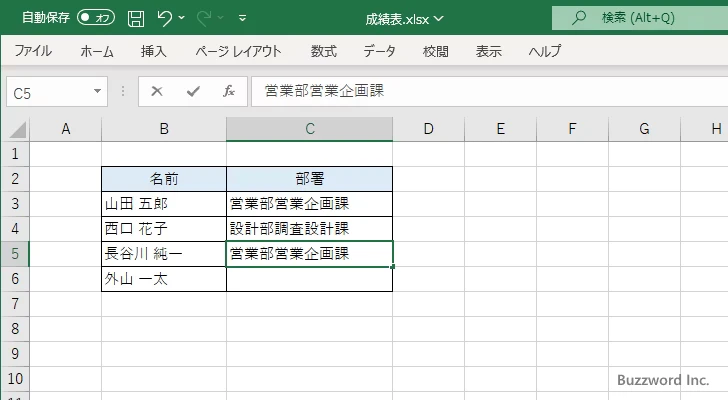Expand the Undo history dropdown arrow

[184, 18]
